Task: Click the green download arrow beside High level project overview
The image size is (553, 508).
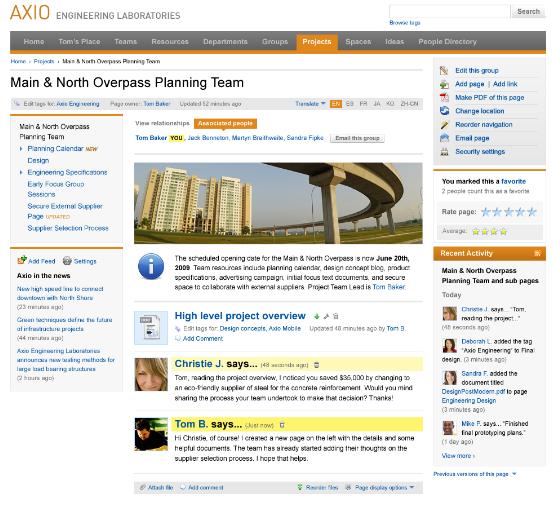Action: (316, 316)
